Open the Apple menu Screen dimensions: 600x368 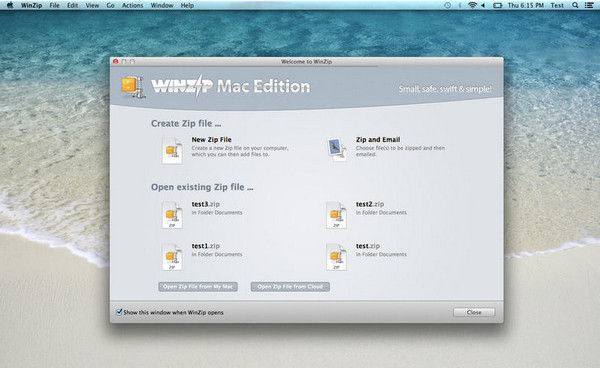10,5
